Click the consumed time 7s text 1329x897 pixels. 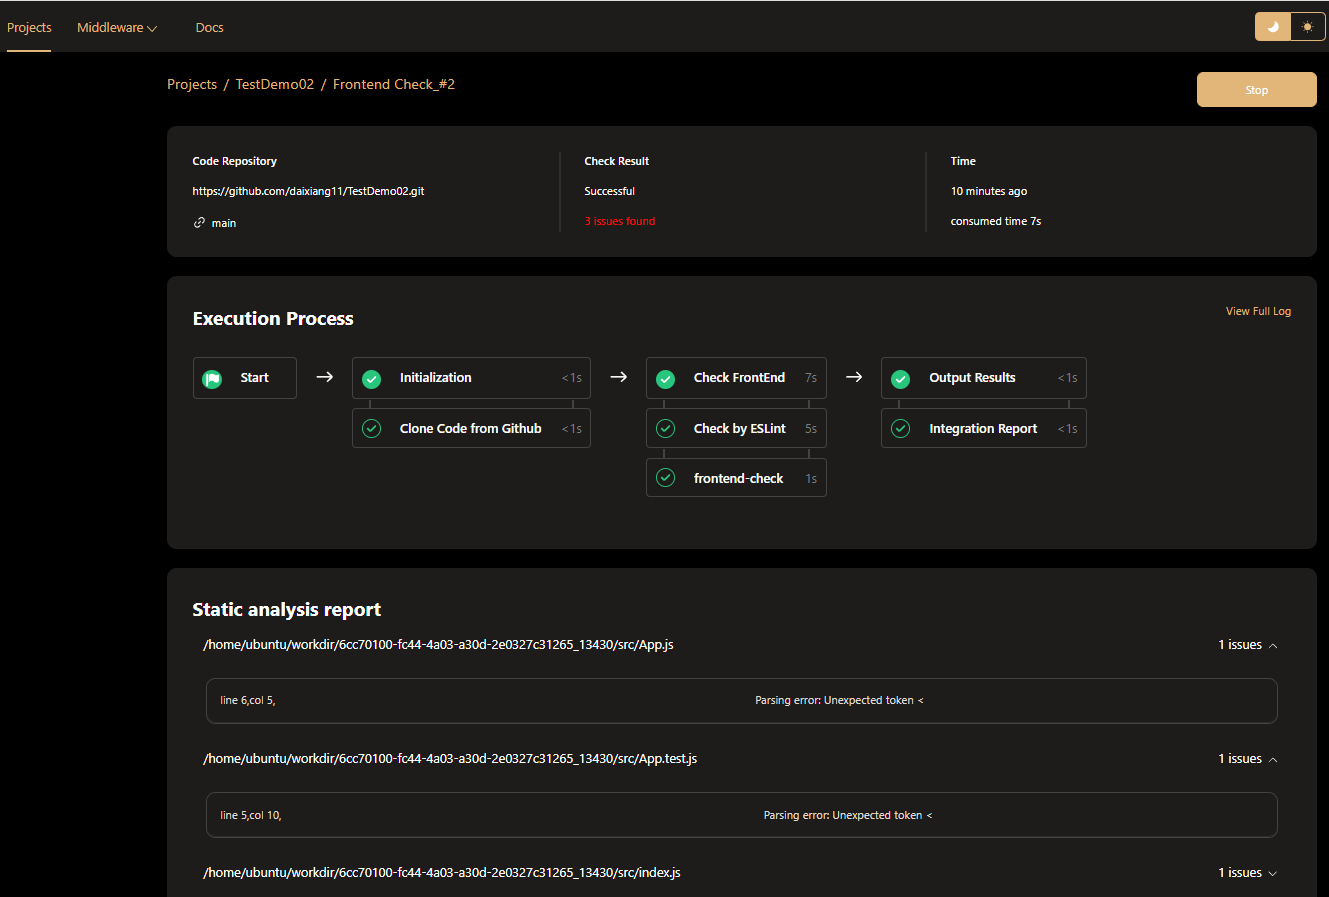(996, 221)
